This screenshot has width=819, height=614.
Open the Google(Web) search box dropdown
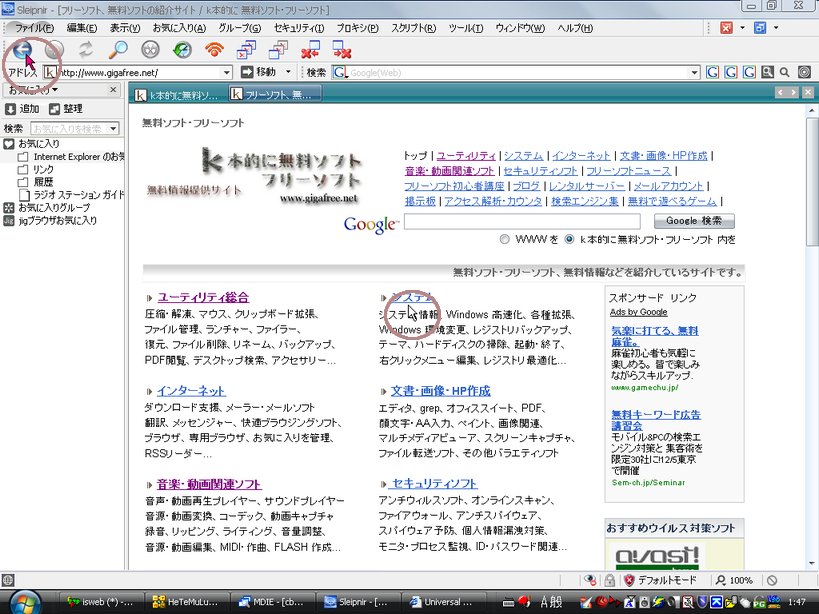(x=694, y=73)
